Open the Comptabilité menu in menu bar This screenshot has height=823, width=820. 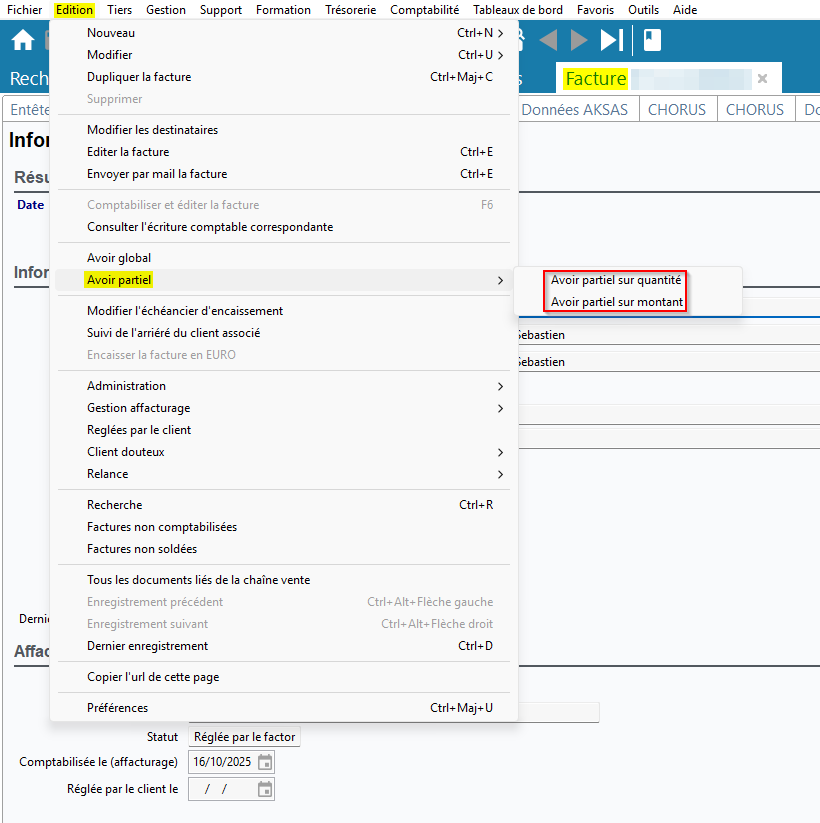click(x=424, y=10)
